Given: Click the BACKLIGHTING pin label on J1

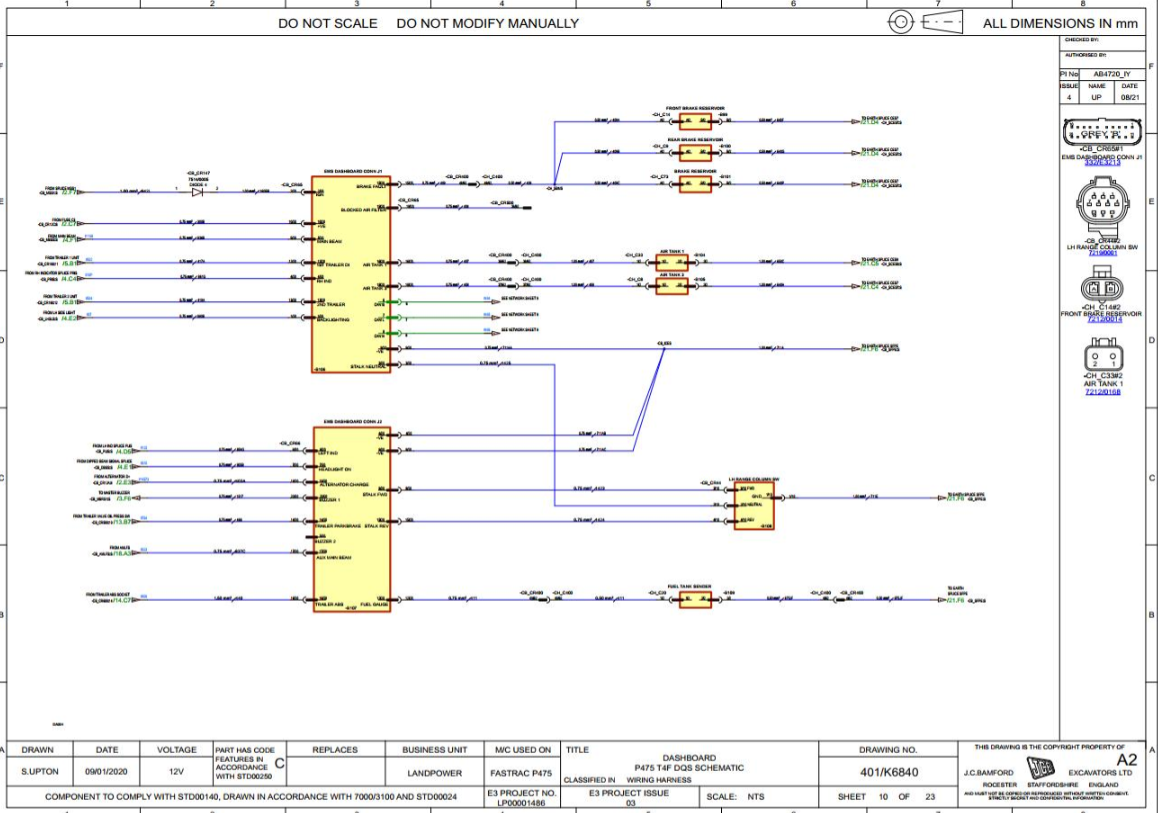Looking at the screenshot, I should (x=333, y=320).
